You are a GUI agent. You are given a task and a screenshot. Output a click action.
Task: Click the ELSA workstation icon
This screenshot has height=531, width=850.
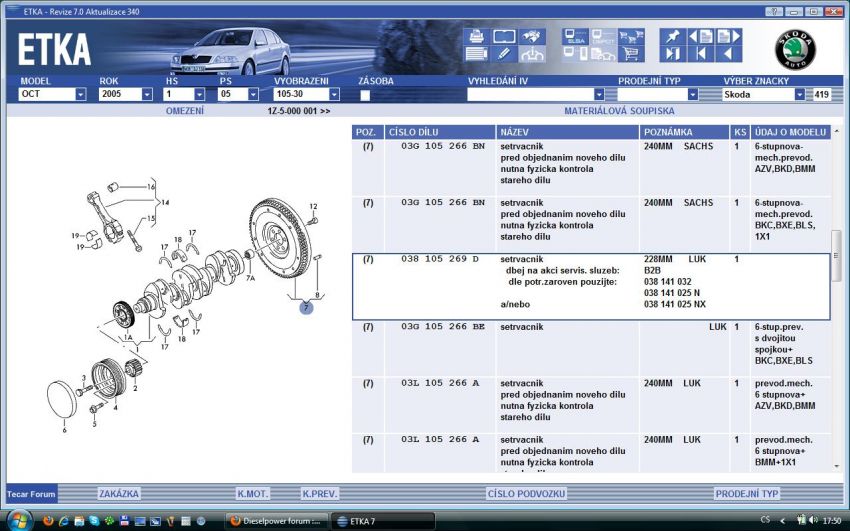point(574,37)
